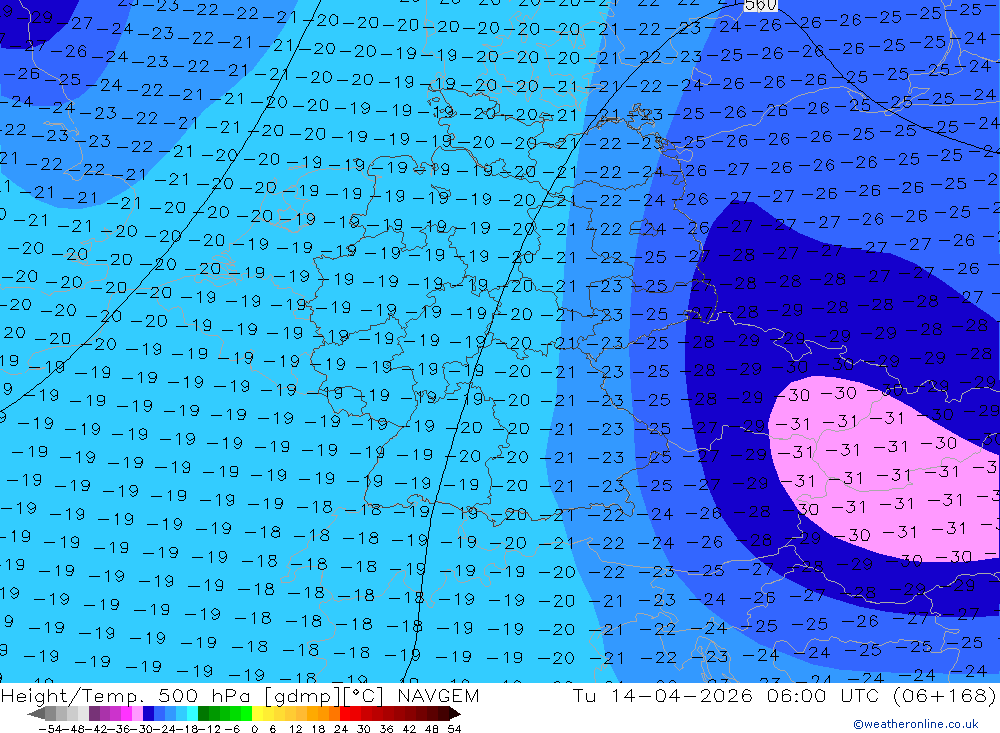This screenshot has height=733, width=1000.
Task: Click the '[gdmp]' unit label in title
Action: (x=303, y=696)
